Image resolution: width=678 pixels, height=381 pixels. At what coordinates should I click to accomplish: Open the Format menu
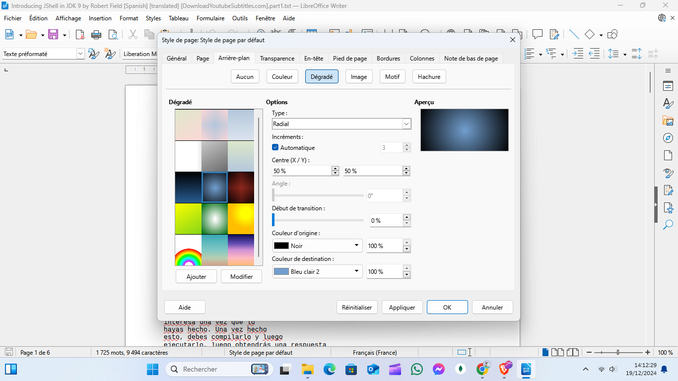(x=129, y=18)
